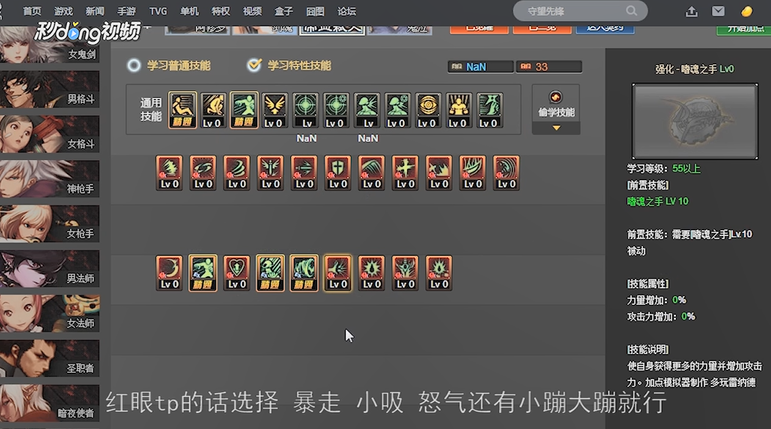Click the red shield cross skill icon

click(338, 173)
